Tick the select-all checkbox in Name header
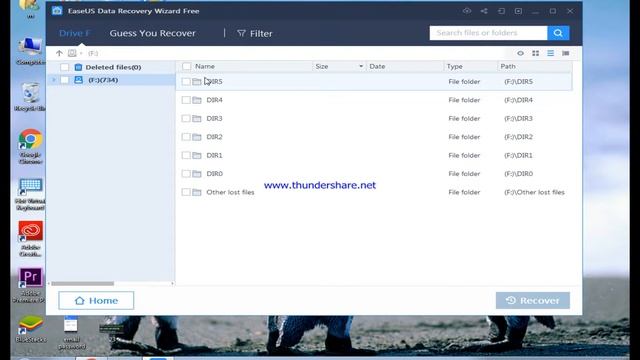640x360 pixels. point(187,66)
